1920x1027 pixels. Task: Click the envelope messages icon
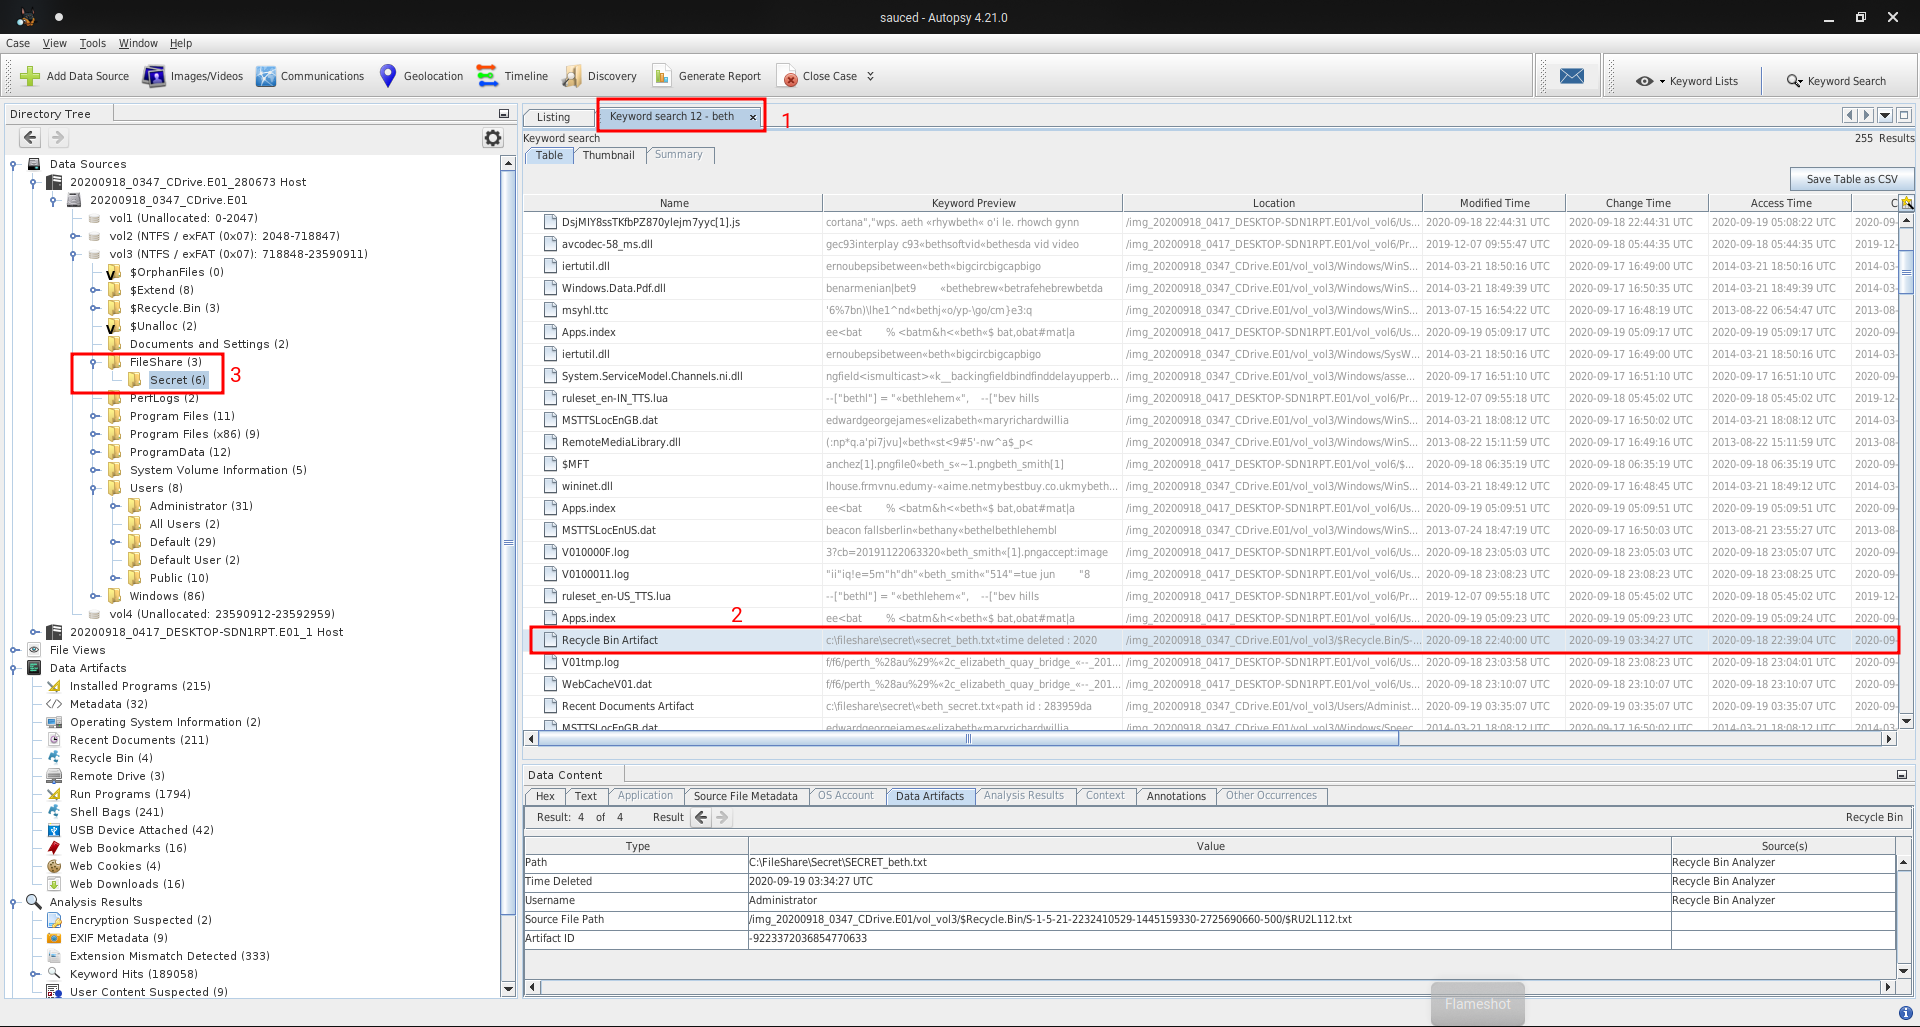click(1571, 77)
